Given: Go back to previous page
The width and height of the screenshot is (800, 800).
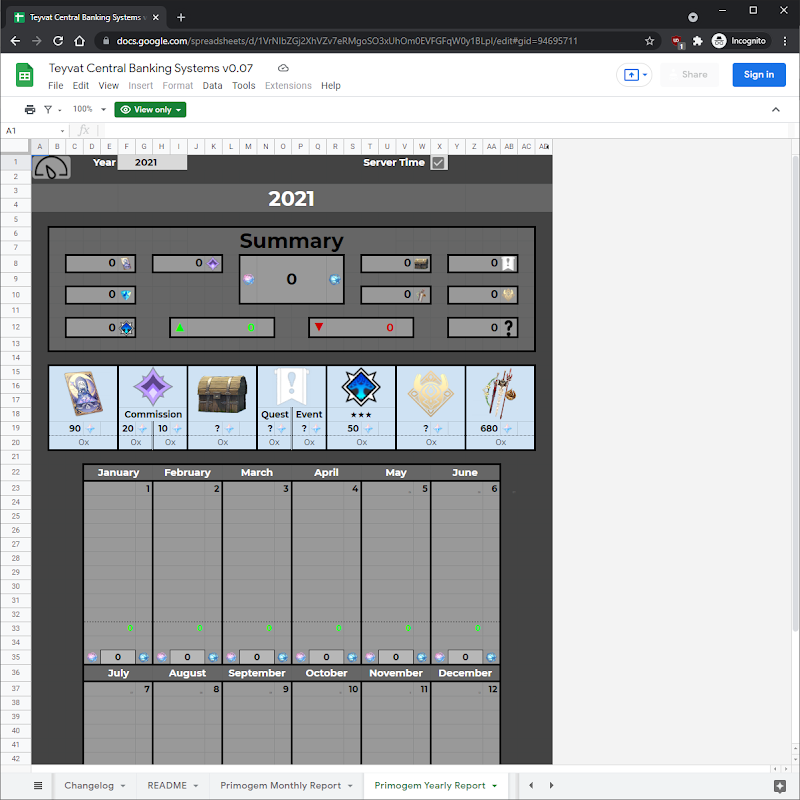Looking at the screenshot, I should (x=15, y=41).
